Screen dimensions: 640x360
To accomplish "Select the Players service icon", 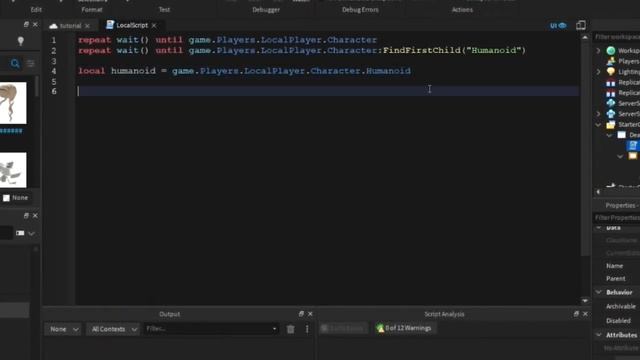I will tap(611, 61).
